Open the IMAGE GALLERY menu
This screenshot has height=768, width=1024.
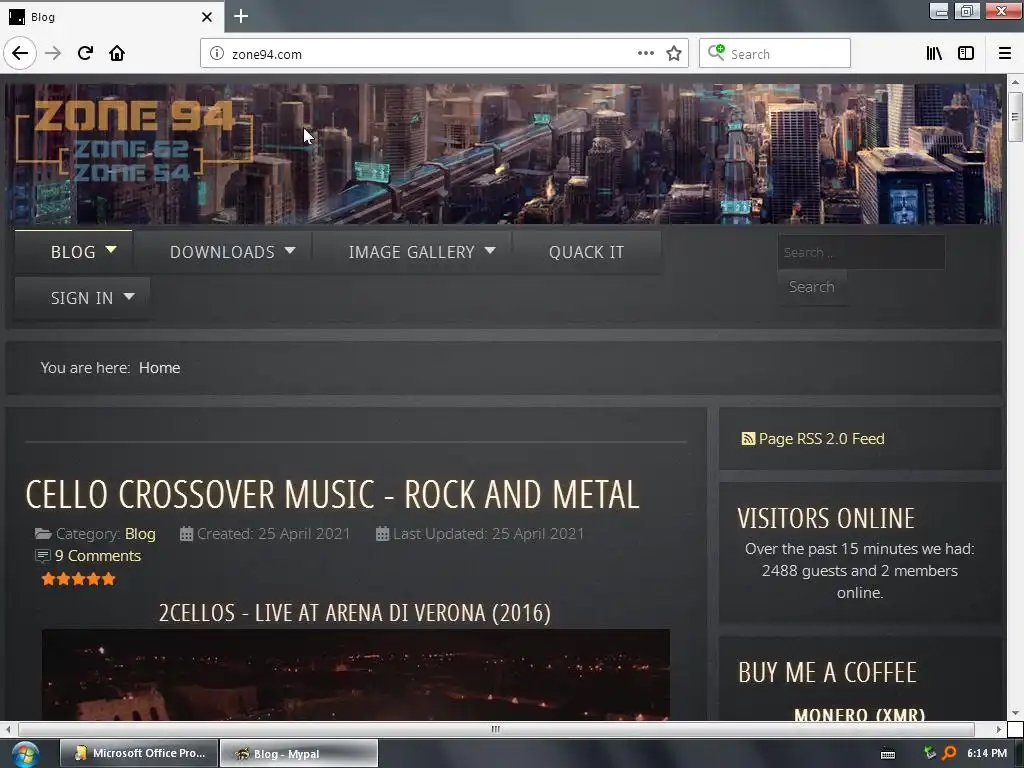click(411, 252)
